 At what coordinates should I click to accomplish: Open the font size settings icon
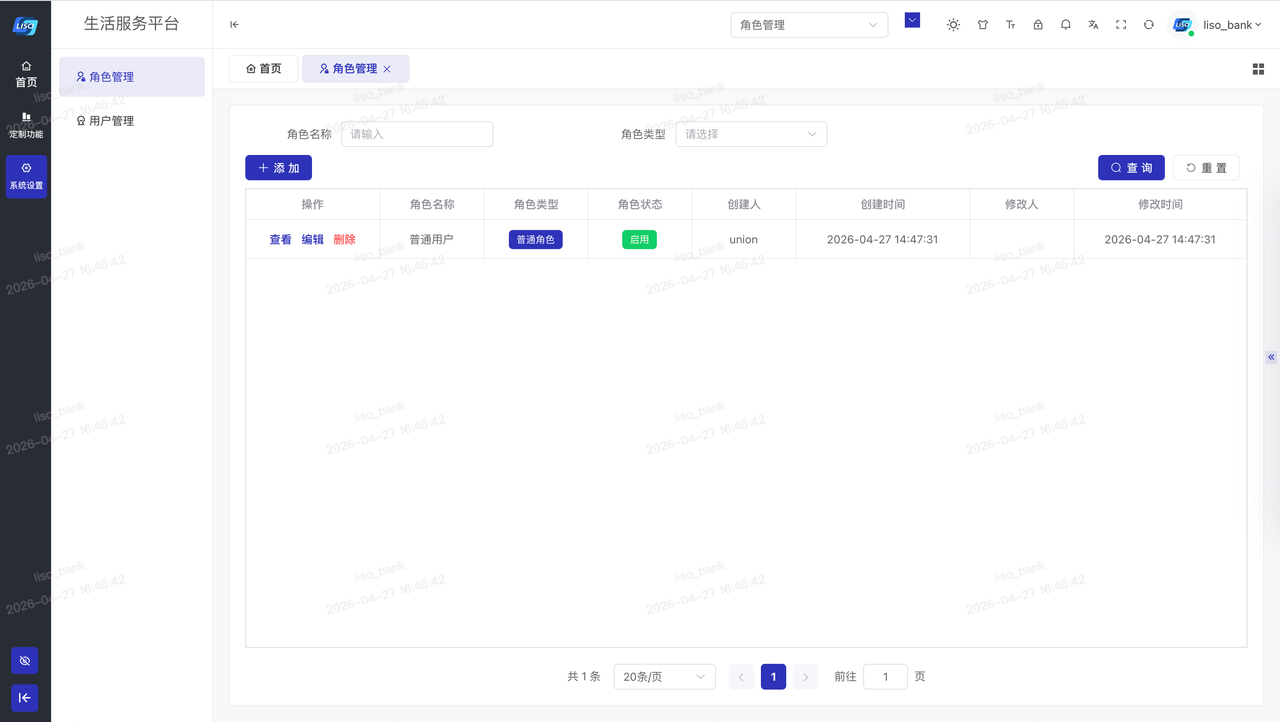1010,25
